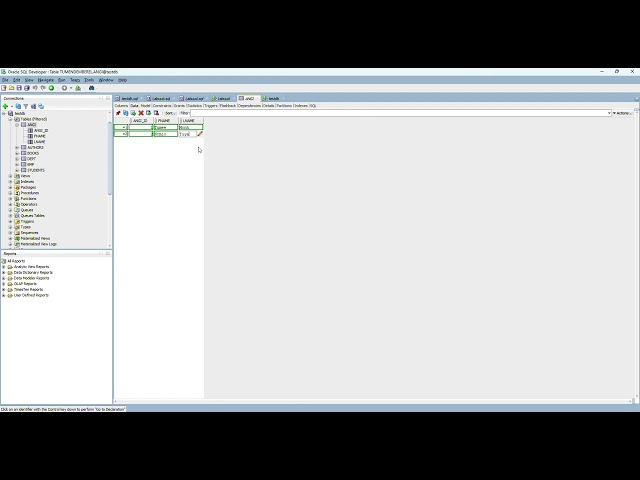Click the Rollback Changes icon
The height and width of the screenshot is (480, 640).
156,113
